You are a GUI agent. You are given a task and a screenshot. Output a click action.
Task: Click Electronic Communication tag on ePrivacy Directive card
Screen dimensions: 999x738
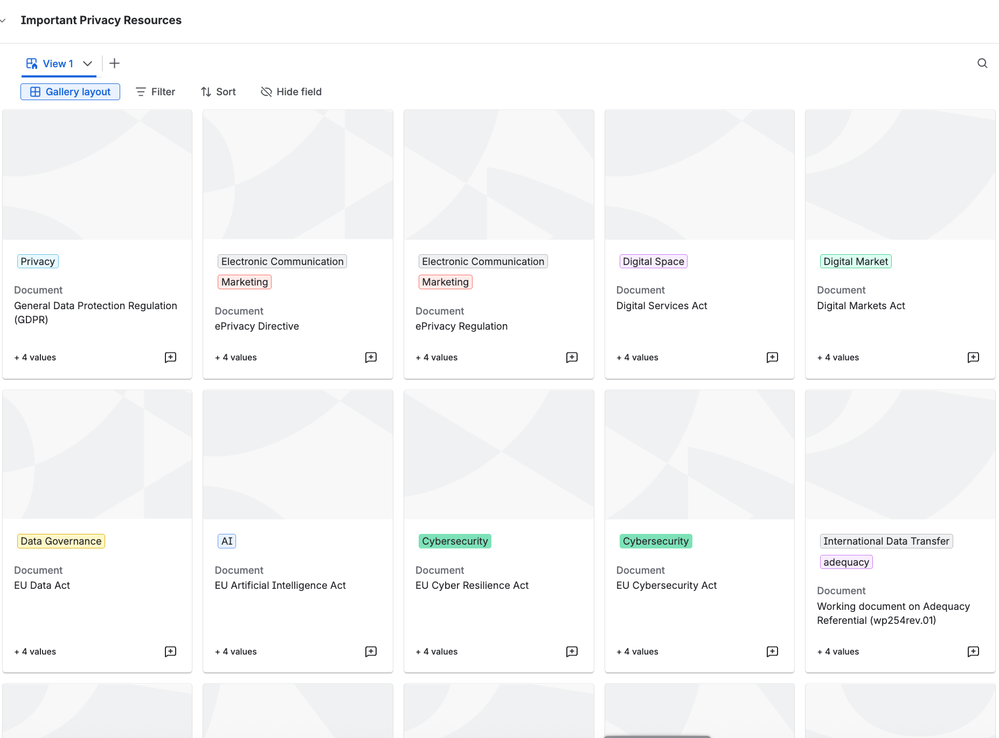[282, 261]
